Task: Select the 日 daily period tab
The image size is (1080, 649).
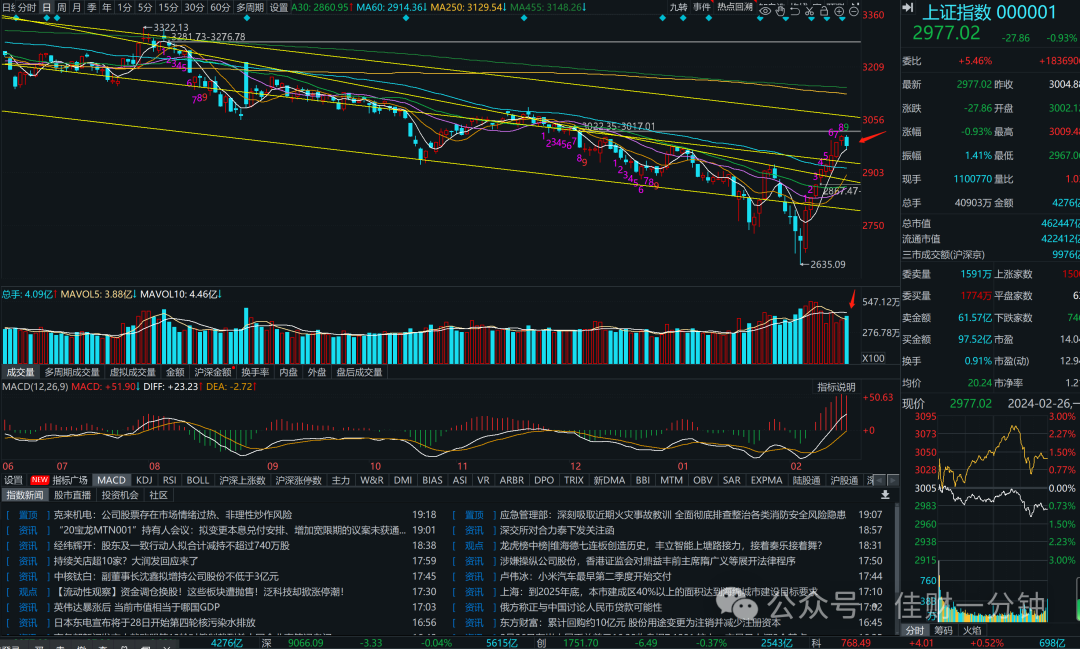Action: 46,8
